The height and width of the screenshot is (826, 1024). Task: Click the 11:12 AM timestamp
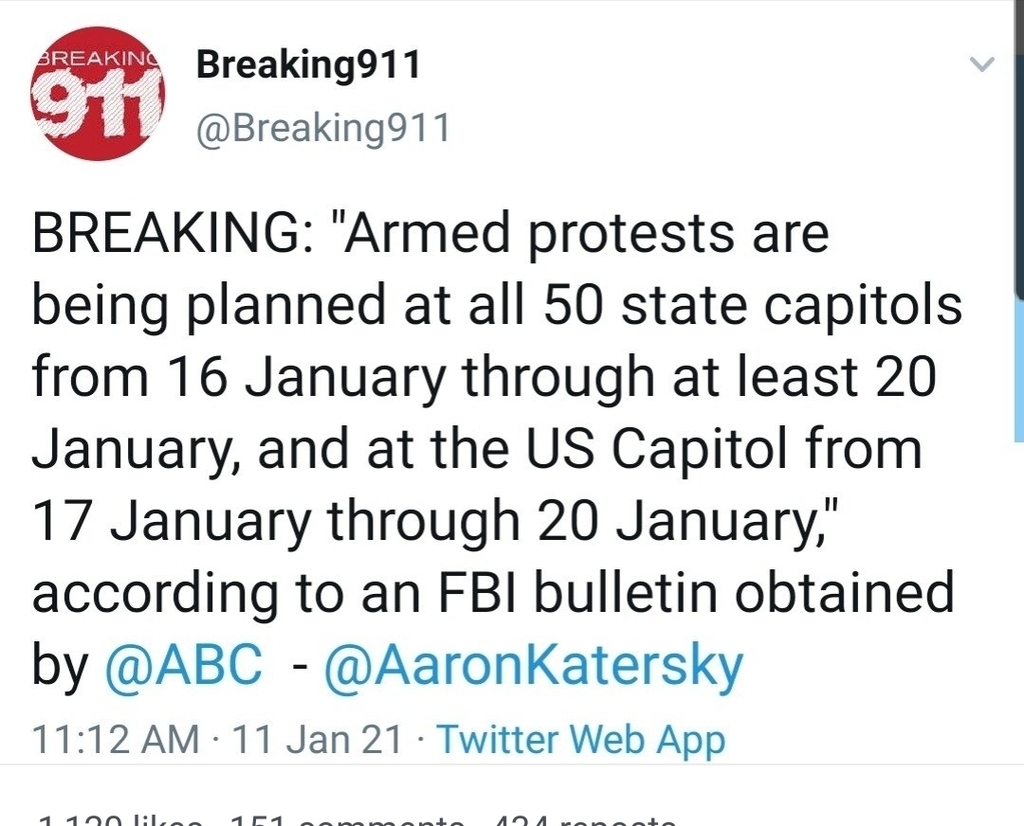pos(115,740)
